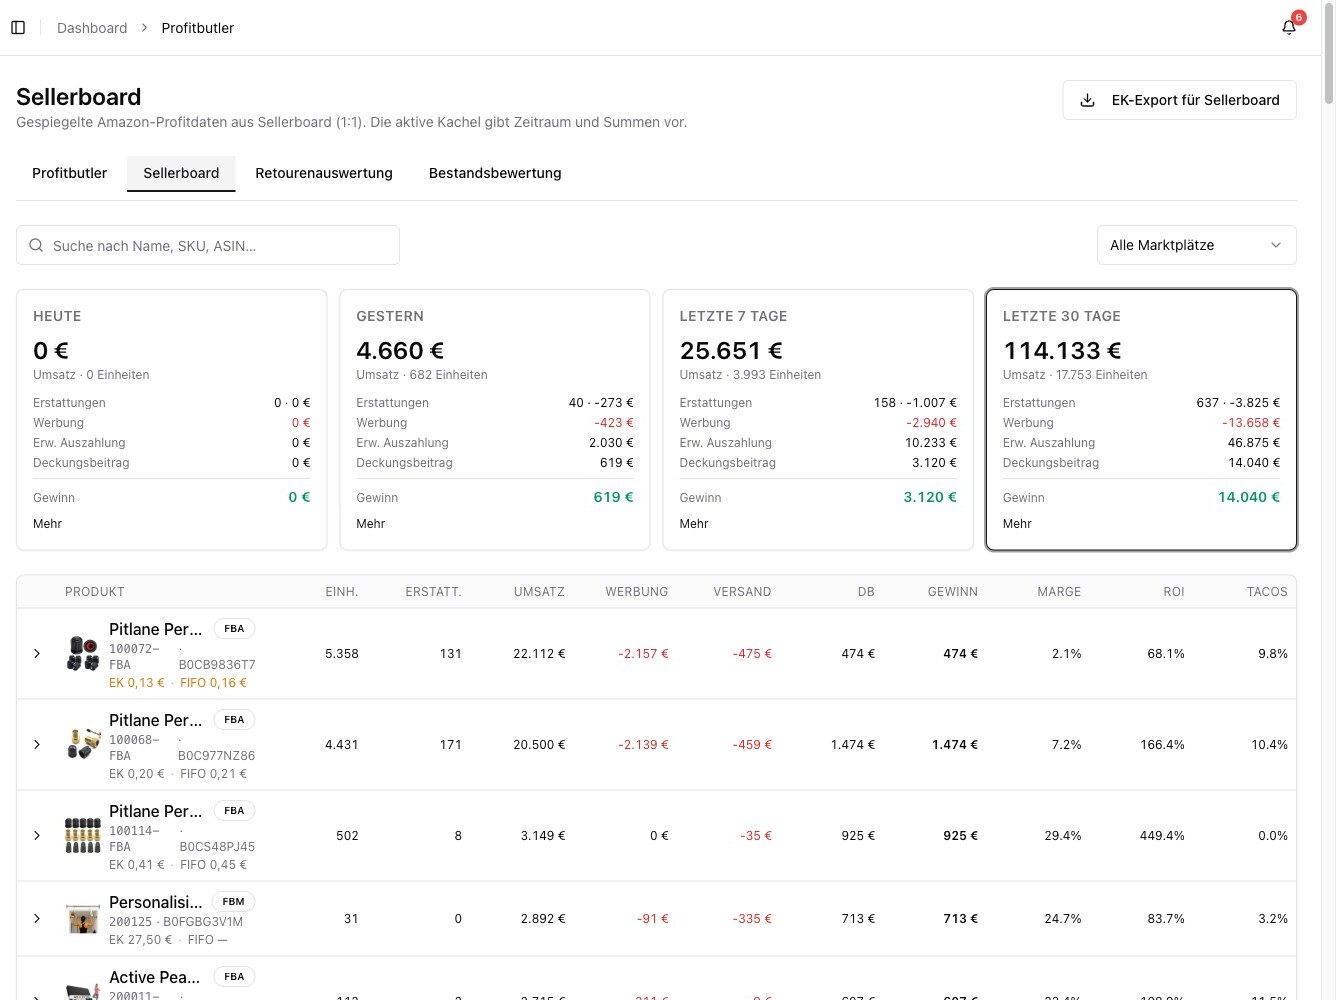Sort by WERBUNG column header

point(636,592)
